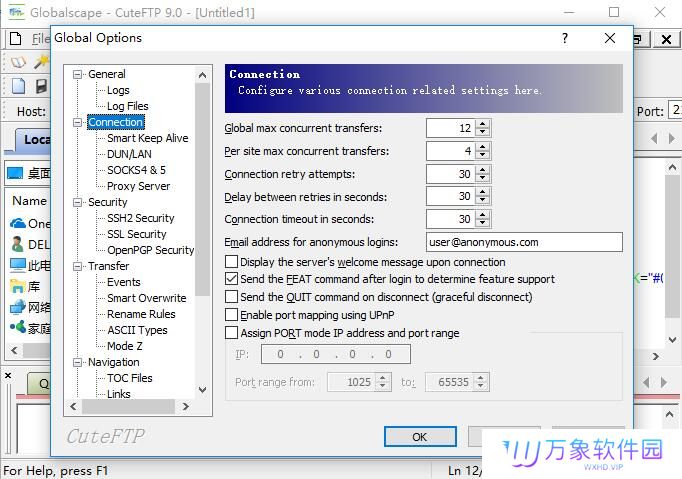This screenshot has height=479, width=682.
Task: Enable port mapping using UPnP
Action: coord(231,315)
